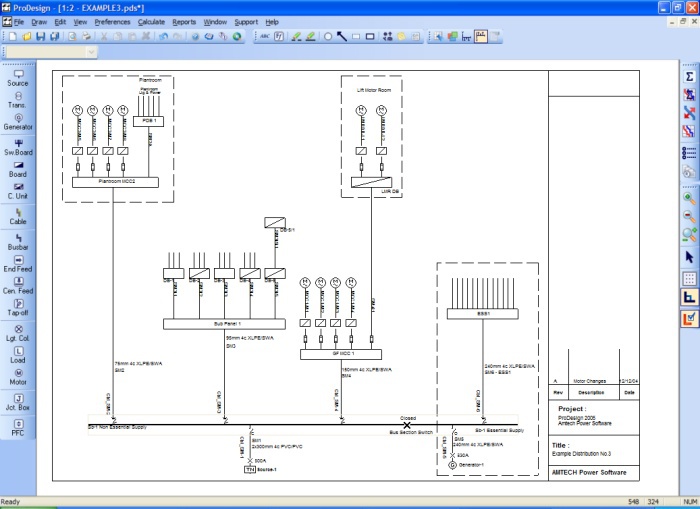Screen dimensions: 700x509
Task: Open the Calculate menu
Action: 151,22
